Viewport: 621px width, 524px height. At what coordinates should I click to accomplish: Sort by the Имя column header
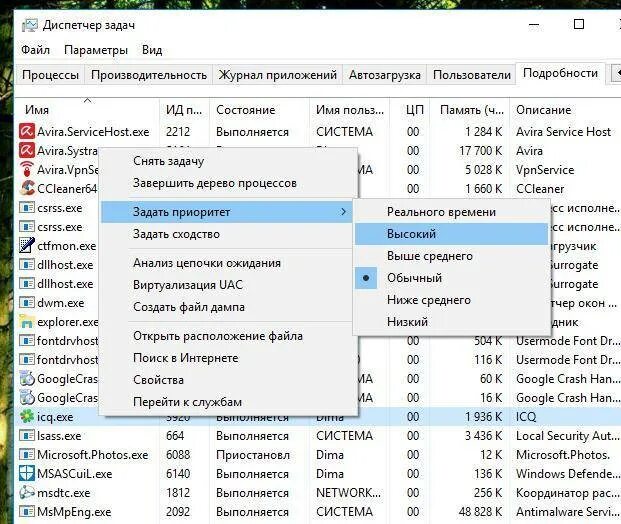tap(88, 110)
